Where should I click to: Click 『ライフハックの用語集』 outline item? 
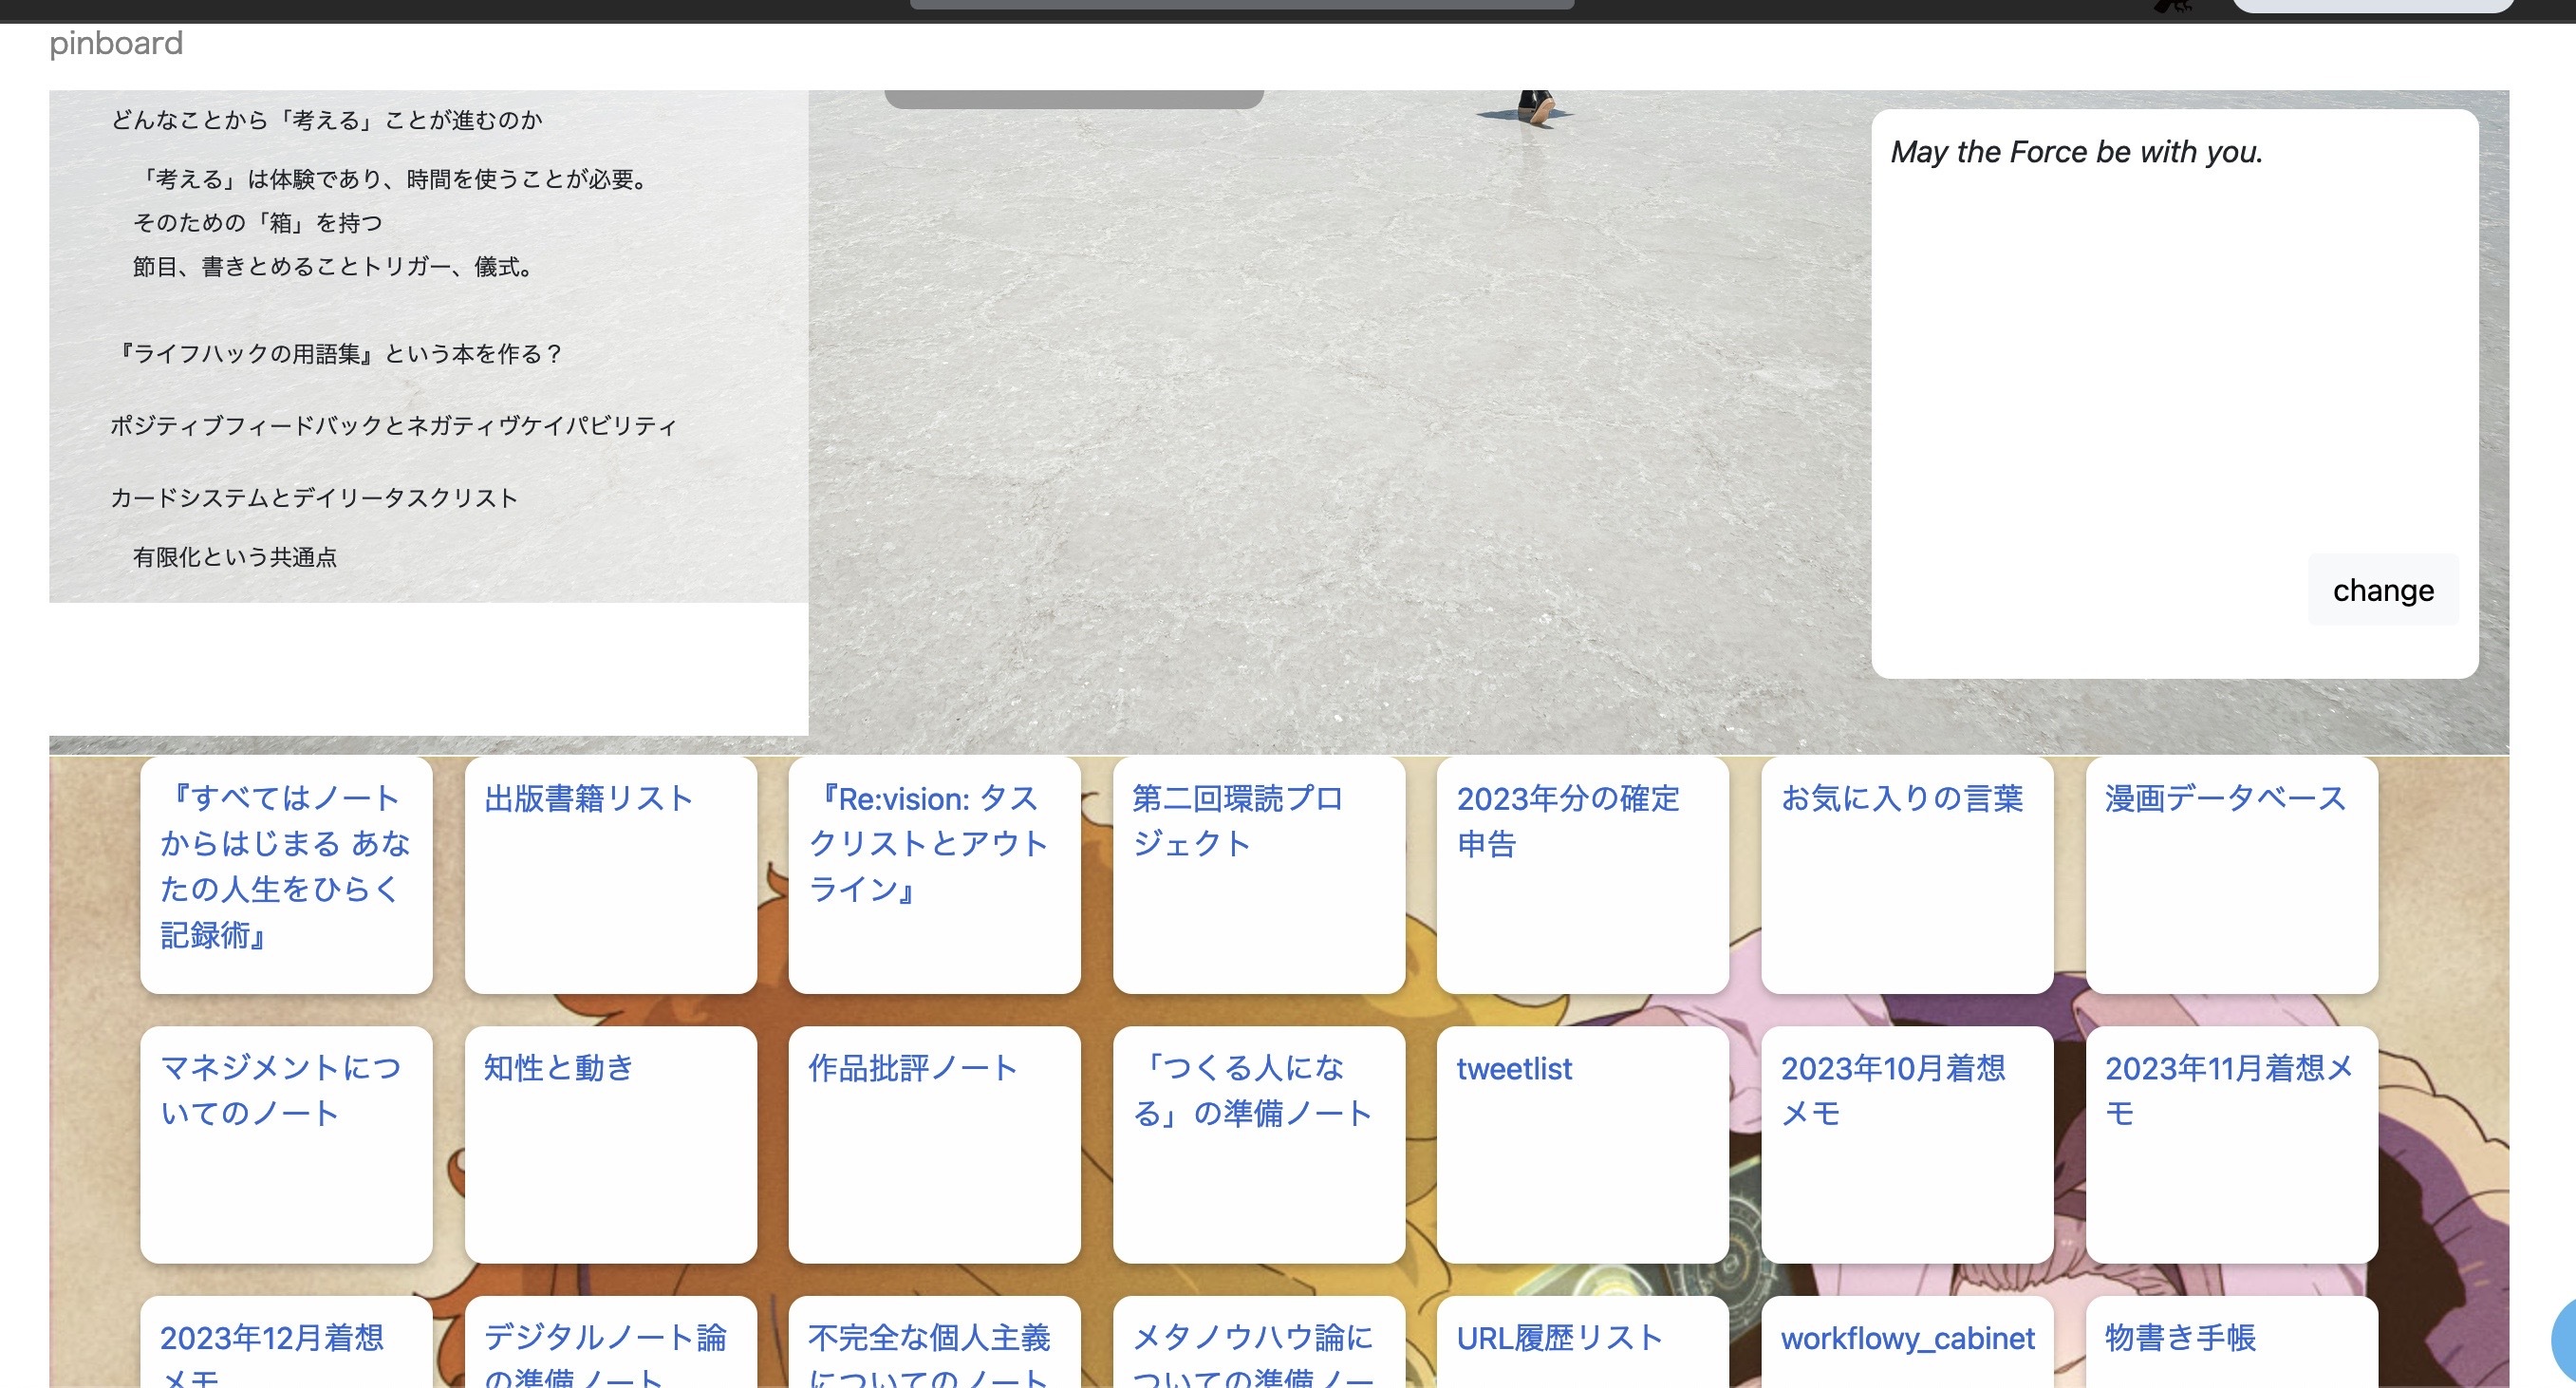(338, 354)
